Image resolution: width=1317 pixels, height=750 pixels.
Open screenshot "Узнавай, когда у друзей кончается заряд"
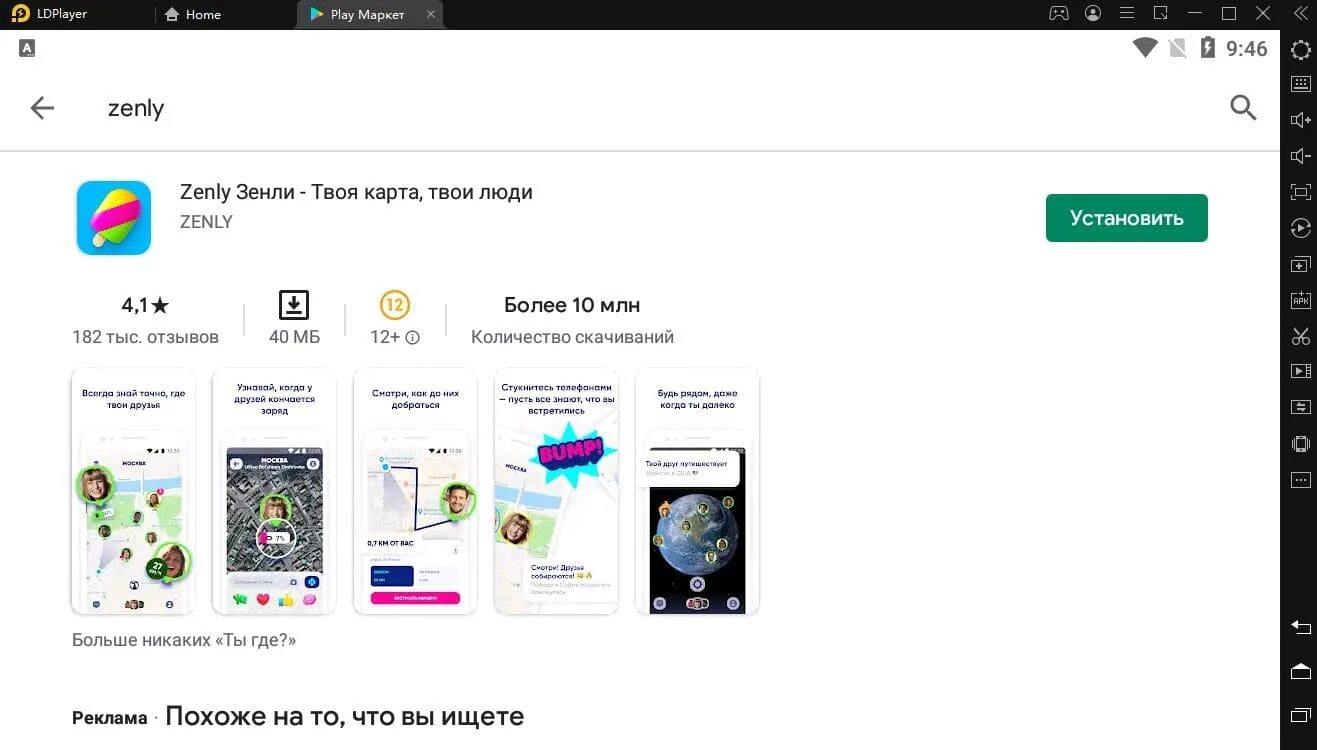tap(274, 491)
